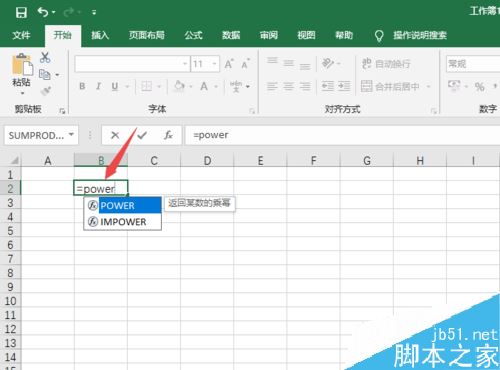Toggle 自动换行 wrap text
500x370 pixels.
(386, 63)
